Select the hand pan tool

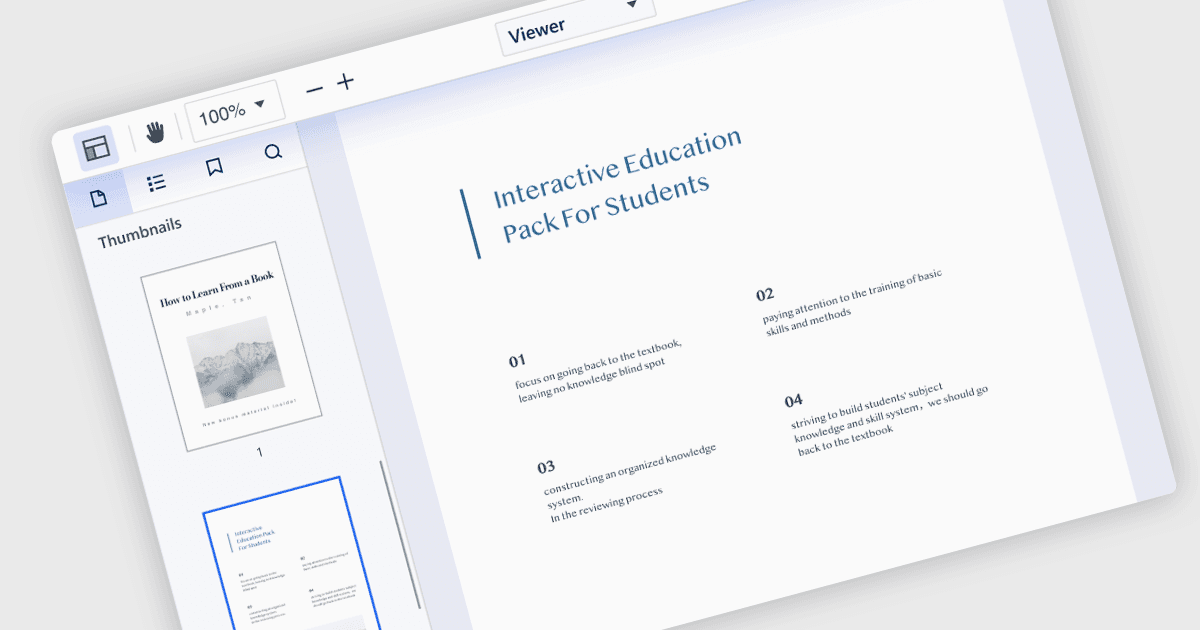[x=154, y=132]
